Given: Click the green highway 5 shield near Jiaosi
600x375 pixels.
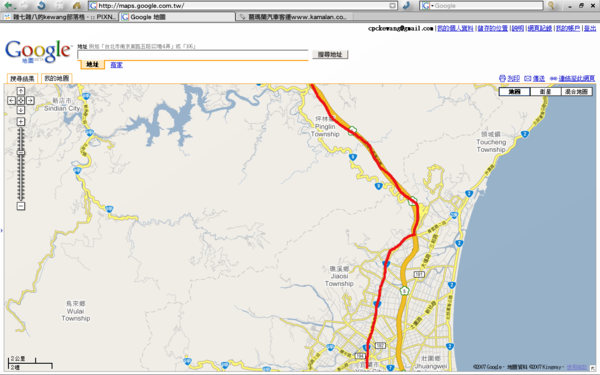Looking at the screenshot, I should (x=404, y=291).
